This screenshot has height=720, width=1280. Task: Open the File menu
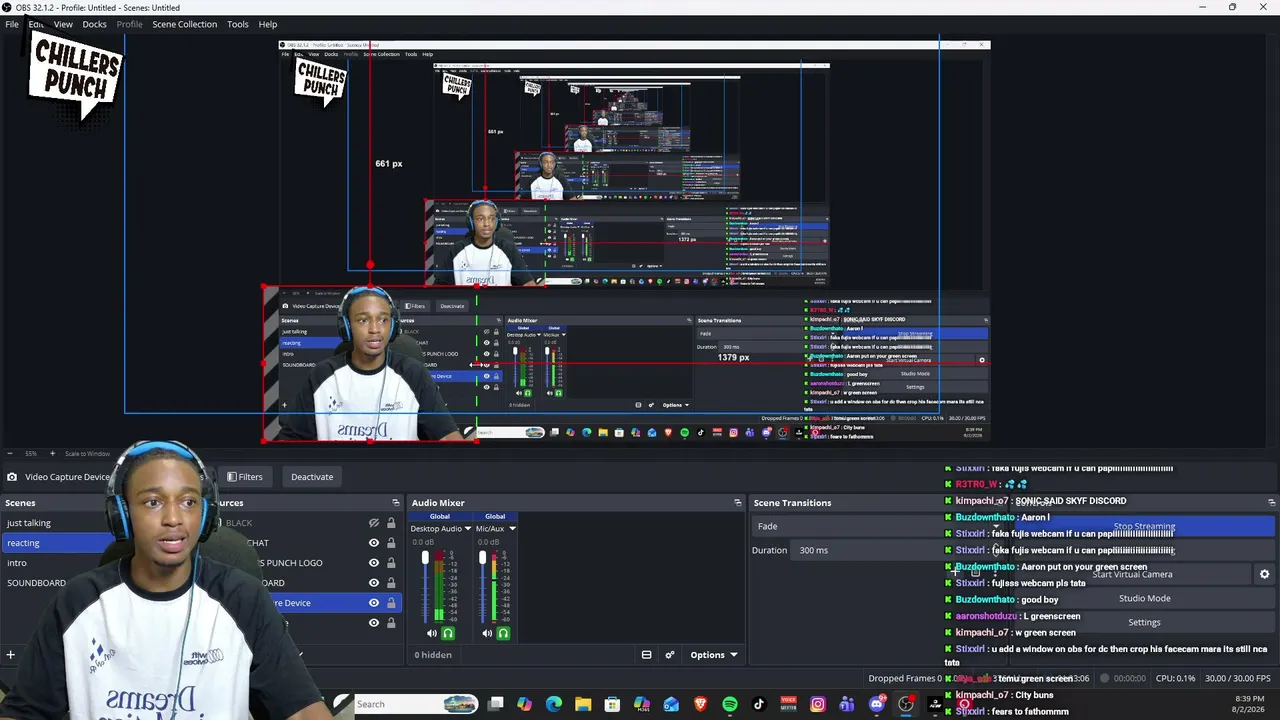[12, 24]
